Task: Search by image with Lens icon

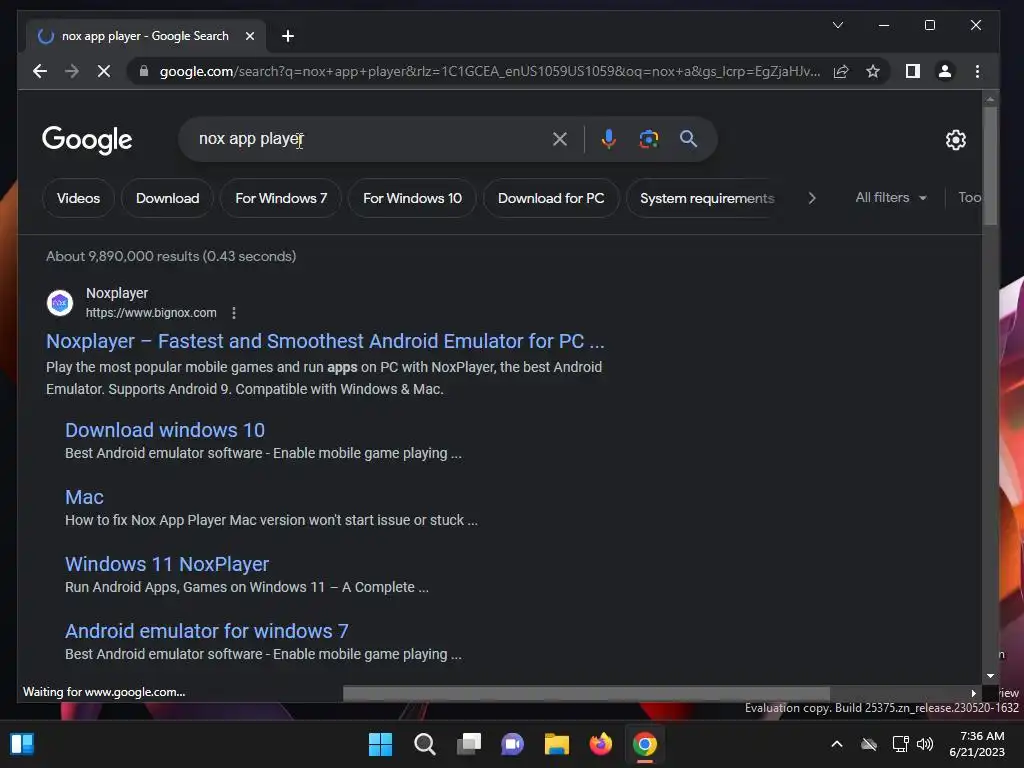Action: pyautogui.click(x=648, y=139)
